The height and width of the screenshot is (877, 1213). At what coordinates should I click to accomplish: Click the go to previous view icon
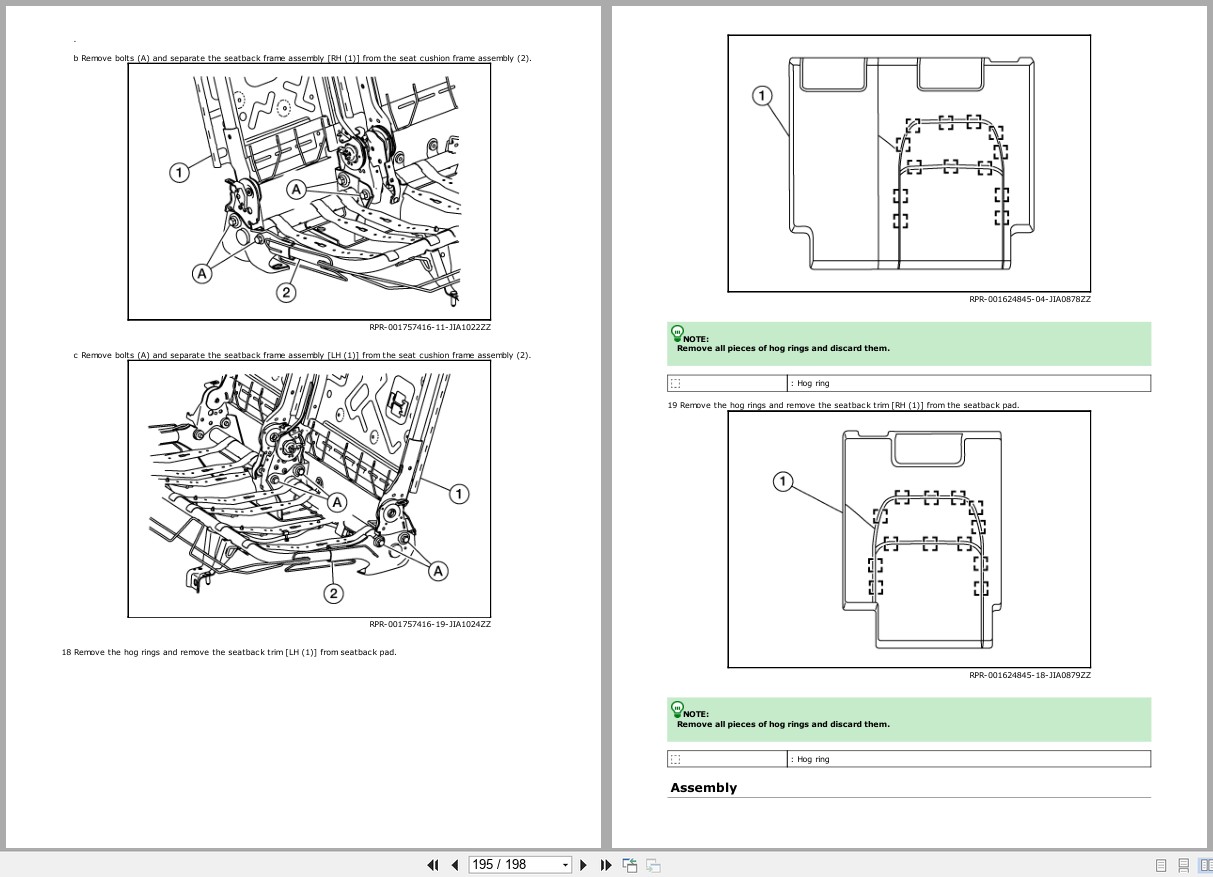[630, 865]
